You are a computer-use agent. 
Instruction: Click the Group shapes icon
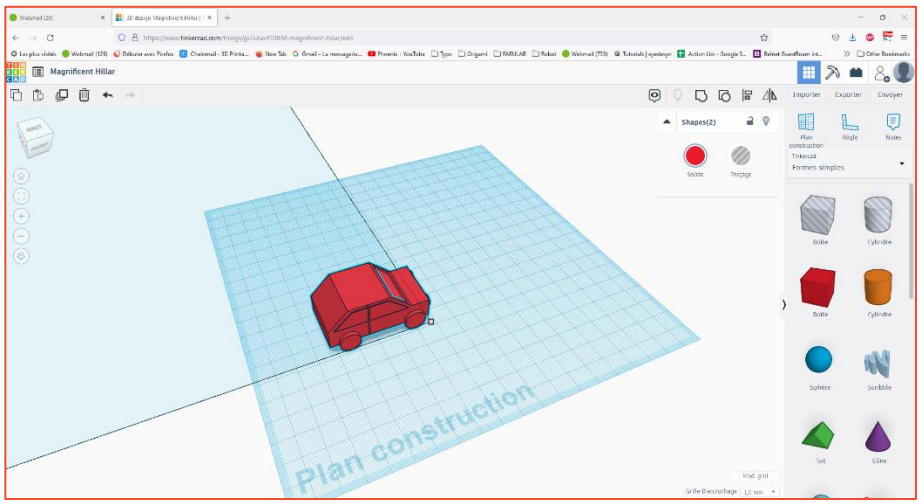(701, 95)
